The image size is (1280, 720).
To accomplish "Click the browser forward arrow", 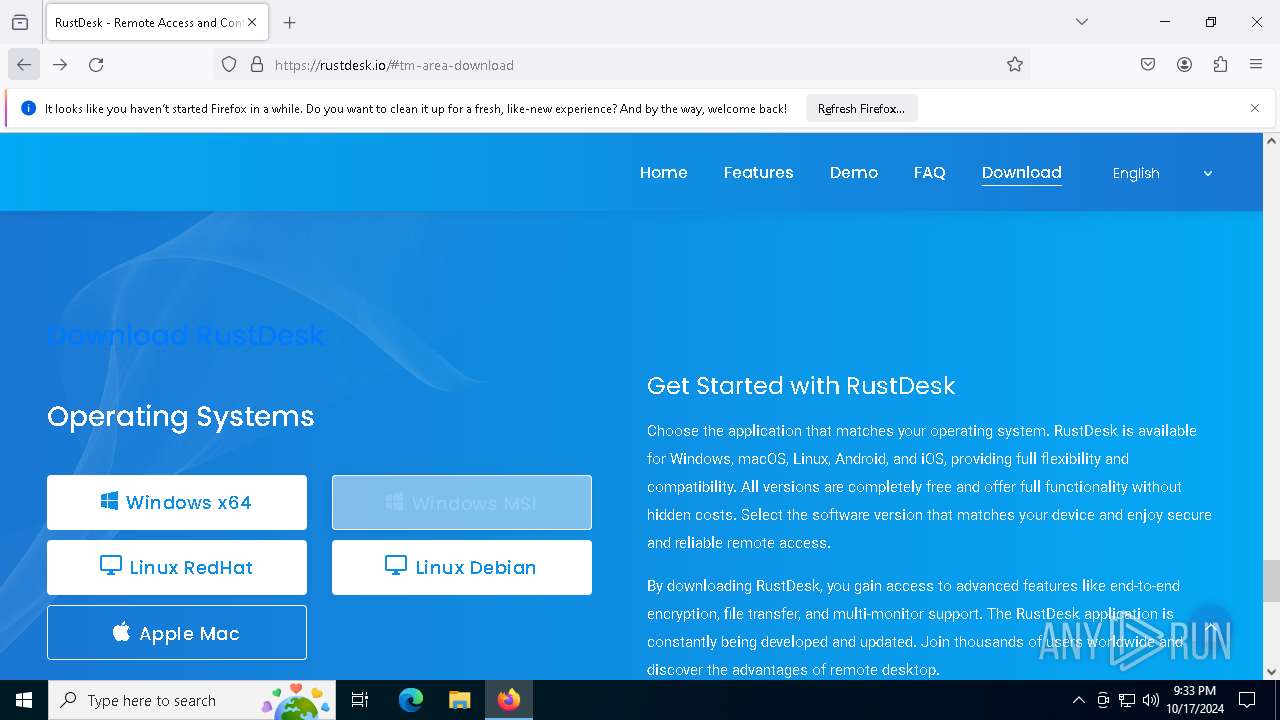I will [x=60, y=64].
